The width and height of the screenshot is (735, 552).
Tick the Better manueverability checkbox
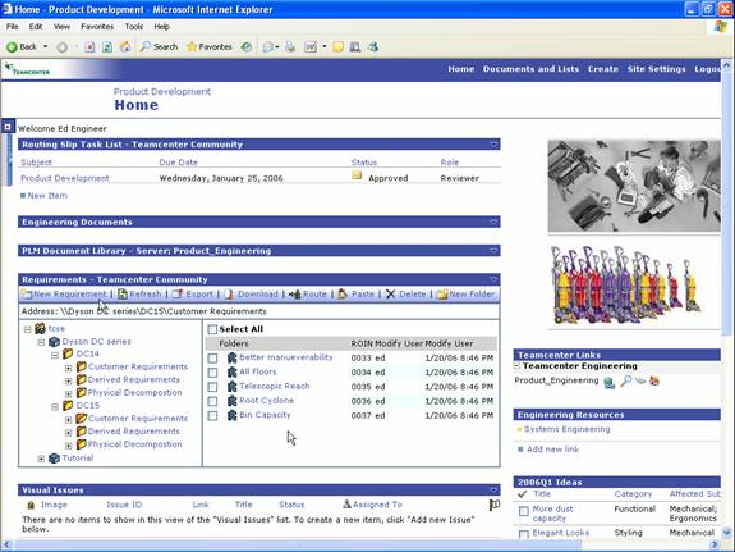coord(212,358)
